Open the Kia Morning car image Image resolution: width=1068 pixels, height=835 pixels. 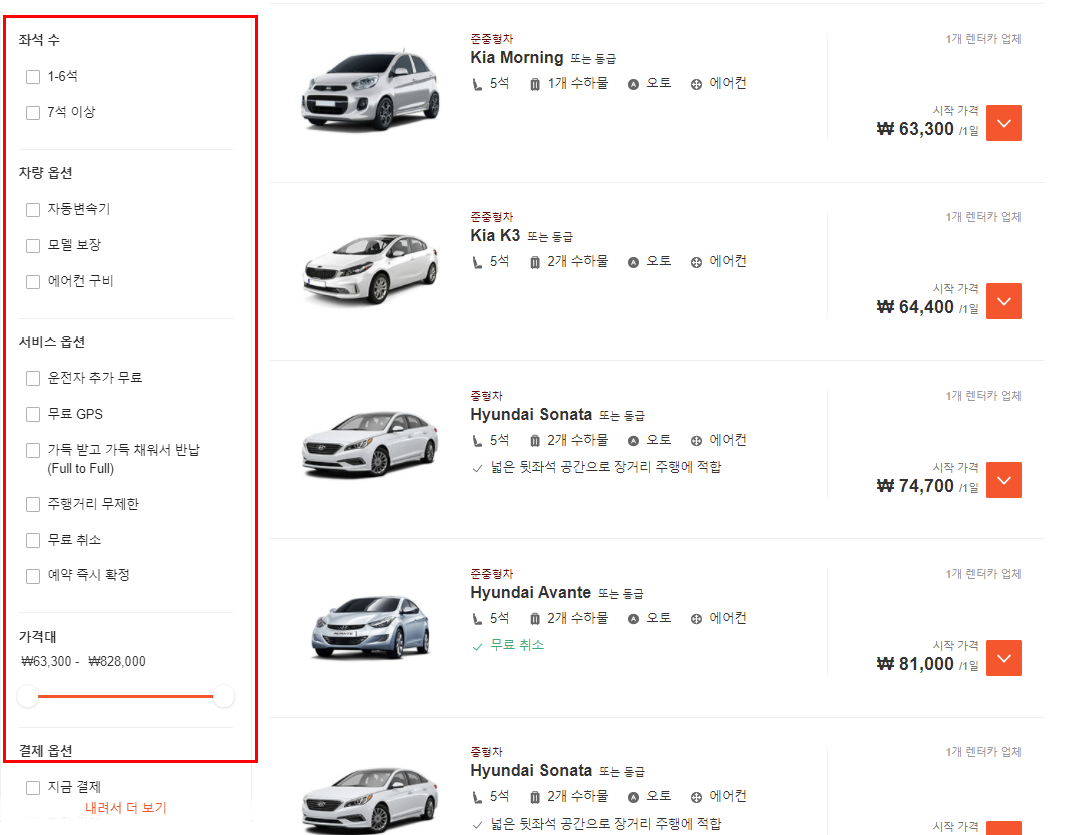point(371,89)
